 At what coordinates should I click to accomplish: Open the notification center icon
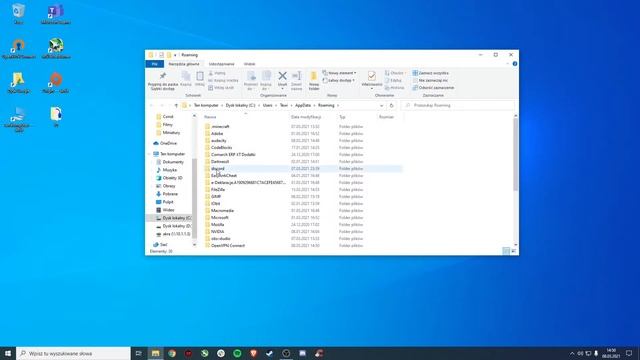coord(629,353)
